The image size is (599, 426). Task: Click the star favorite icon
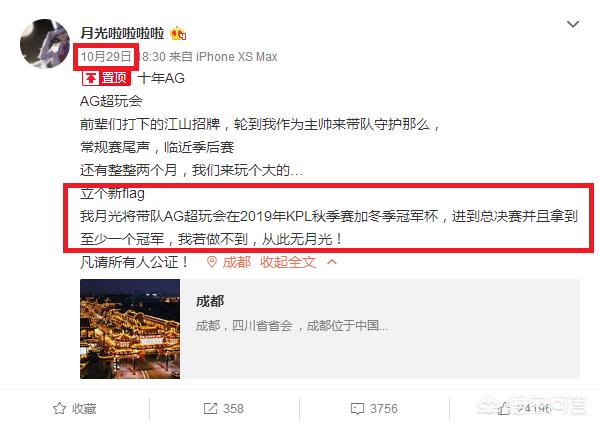click(59, 408)
